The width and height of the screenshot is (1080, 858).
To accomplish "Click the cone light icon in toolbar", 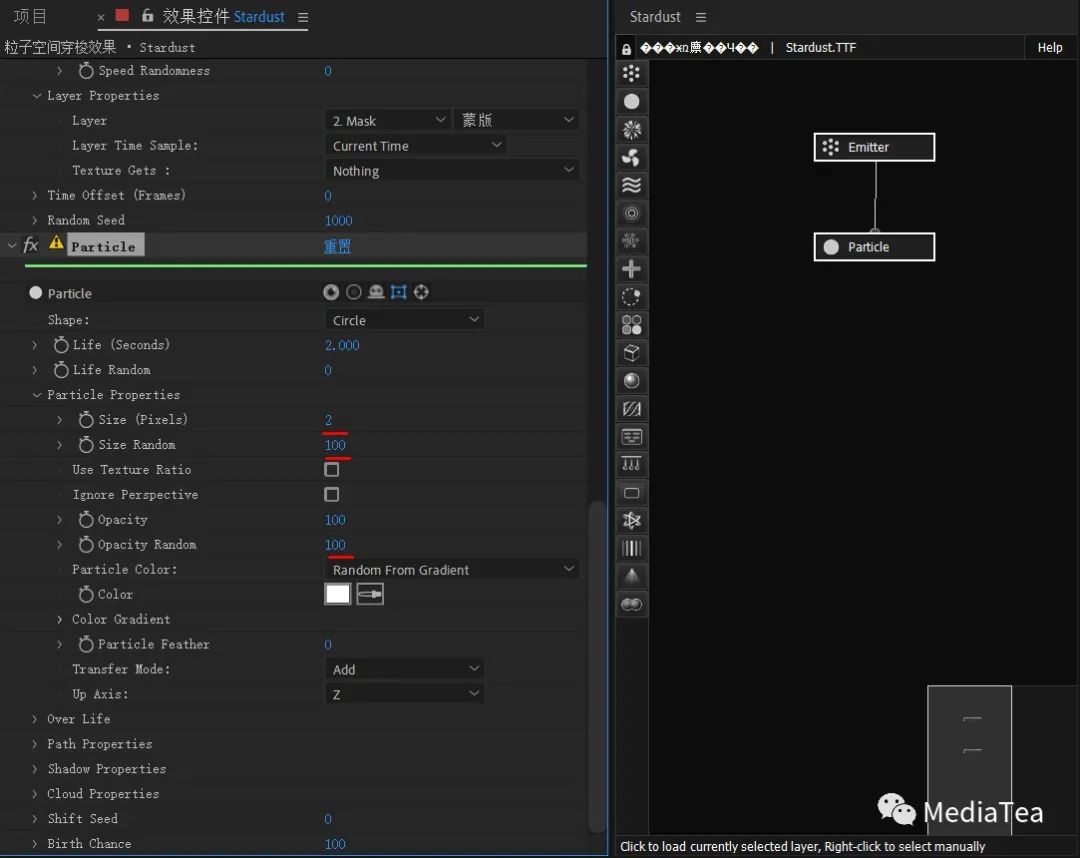I will pyautogui.click(x=631, y=576).
